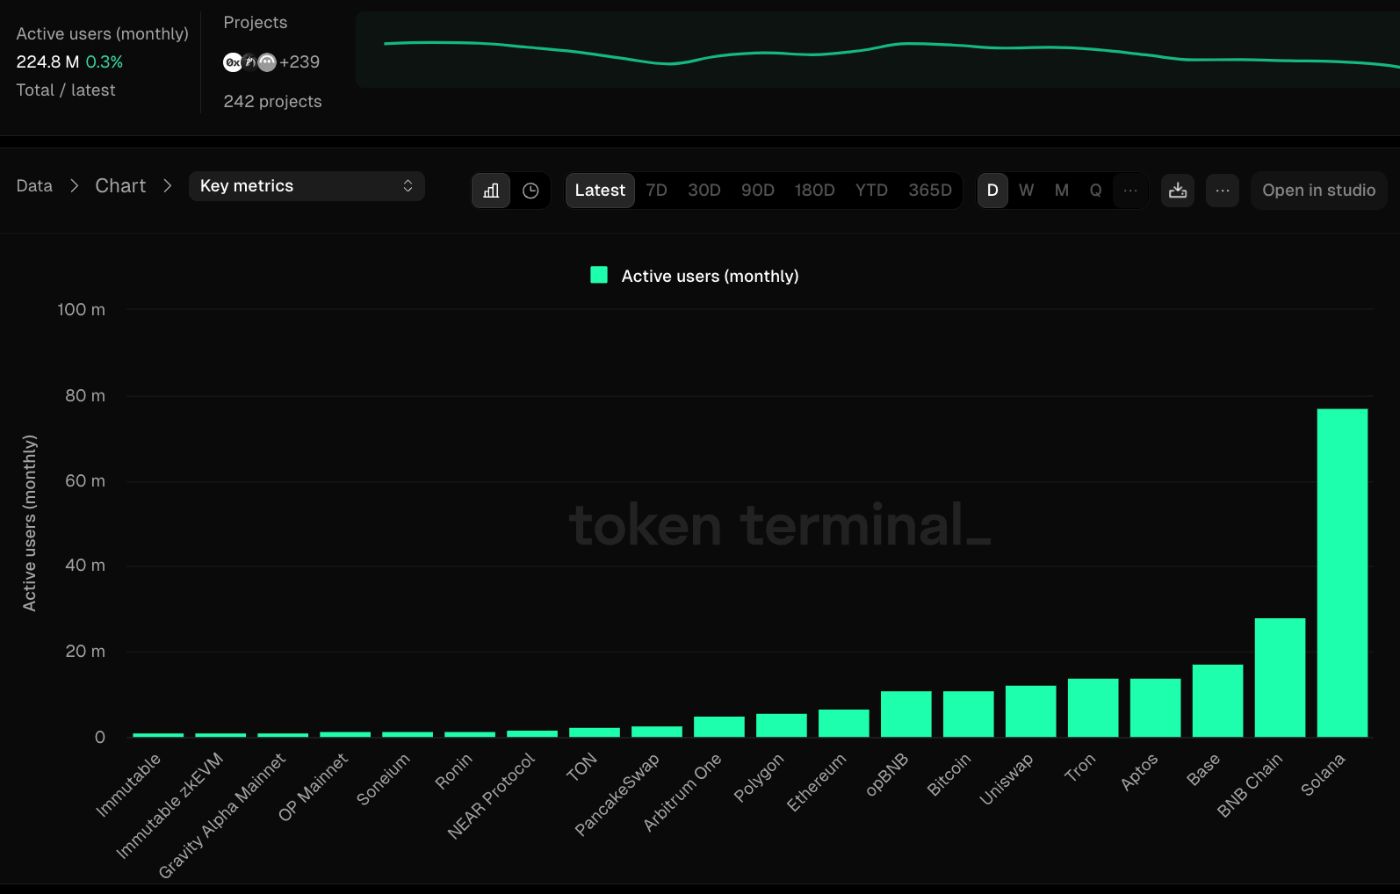Click the download chart icon
The height and width of the screenshot is (894, 1400).
pyautogui.click(x=1177, y=190)
